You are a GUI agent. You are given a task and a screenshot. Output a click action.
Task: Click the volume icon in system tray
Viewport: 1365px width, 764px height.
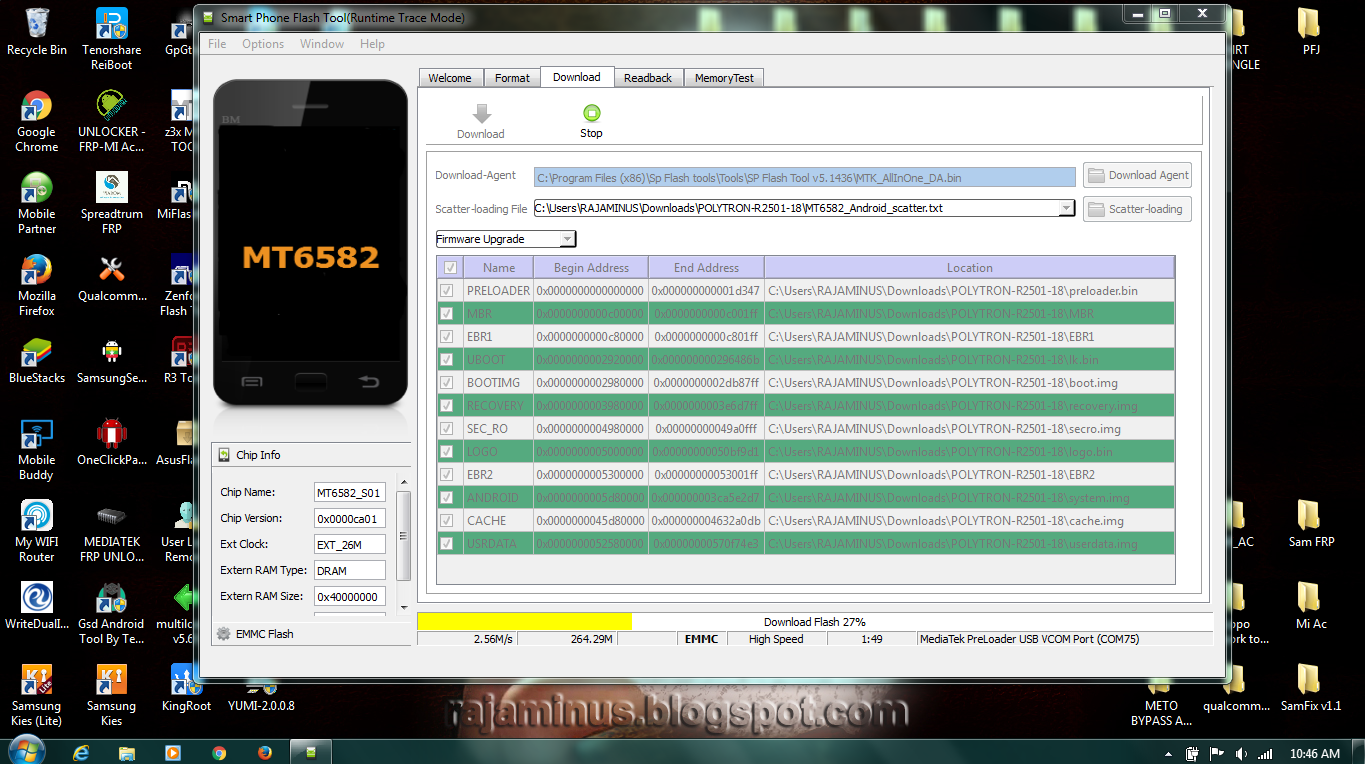[1241, 753]
